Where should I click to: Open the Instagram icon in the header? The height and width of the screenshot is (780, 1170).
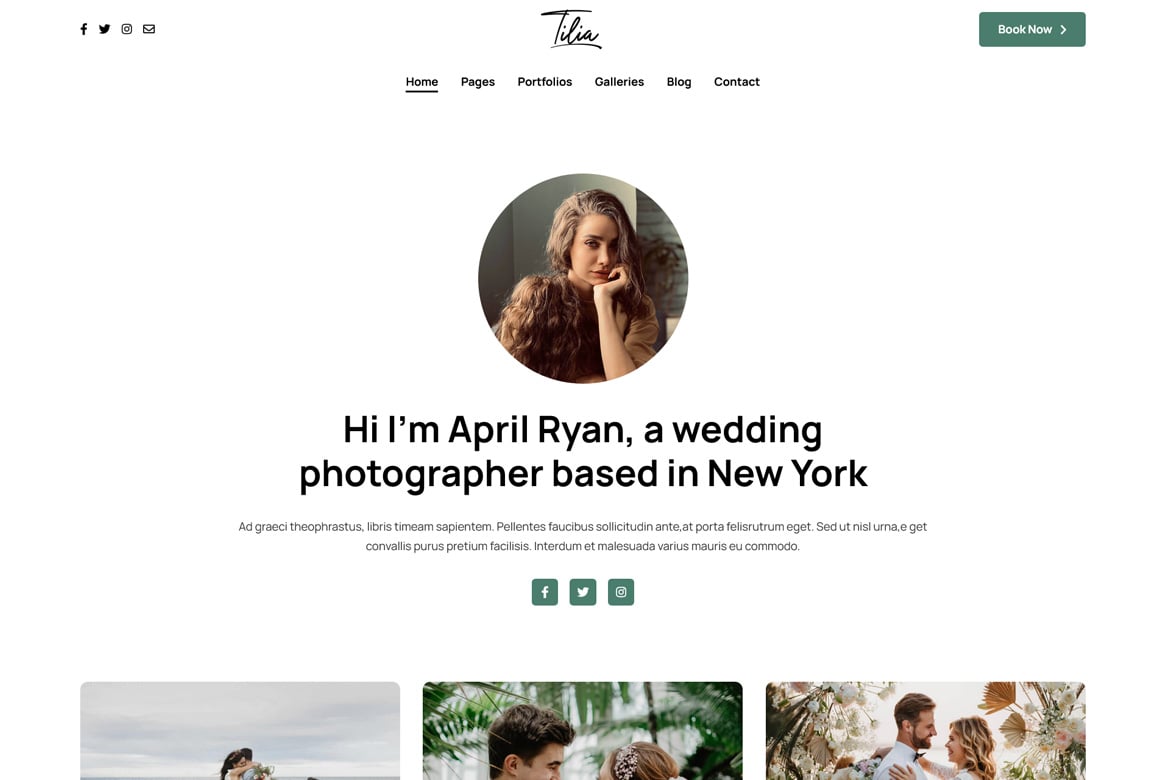[x=127, y=29]
